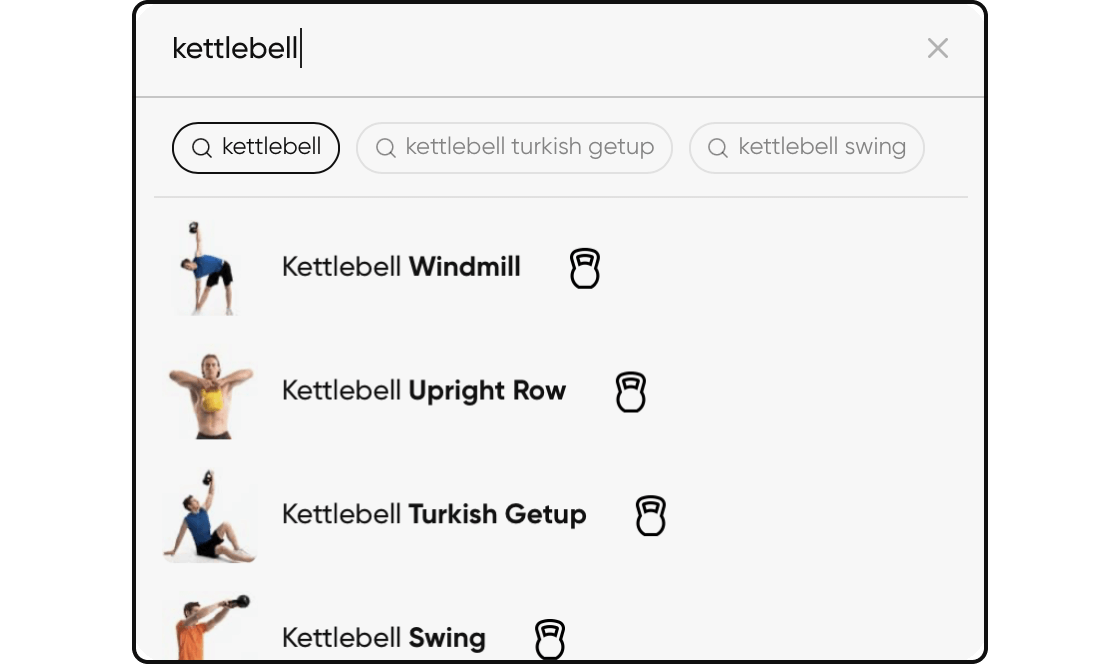Click the Kettlebell Upright Row thumbnail
The width and height of the screenshot is (1120, 664).
coord(210,394)
